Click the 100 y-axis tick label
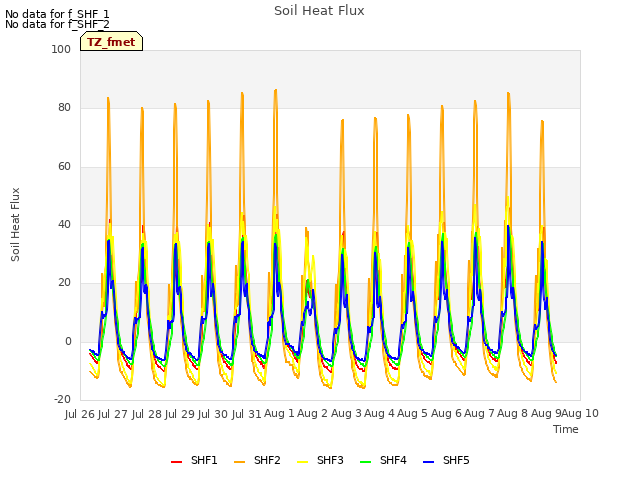 click(61, 49)
